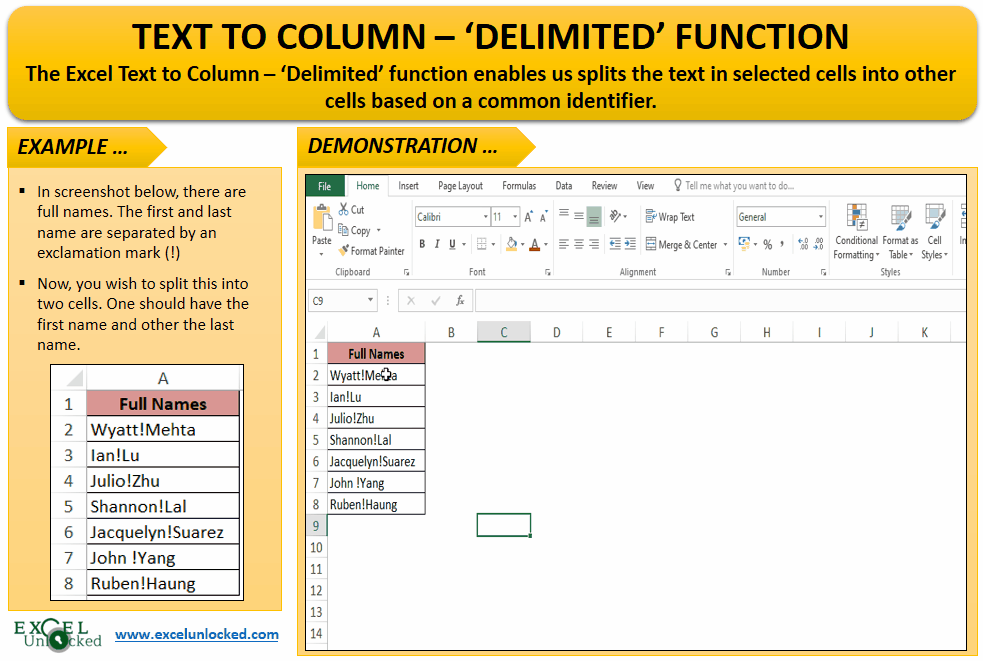The image size is (983, 661).
Task: Apply Comma Style icon
Action: pyautogui.click(x=782, y=244)
